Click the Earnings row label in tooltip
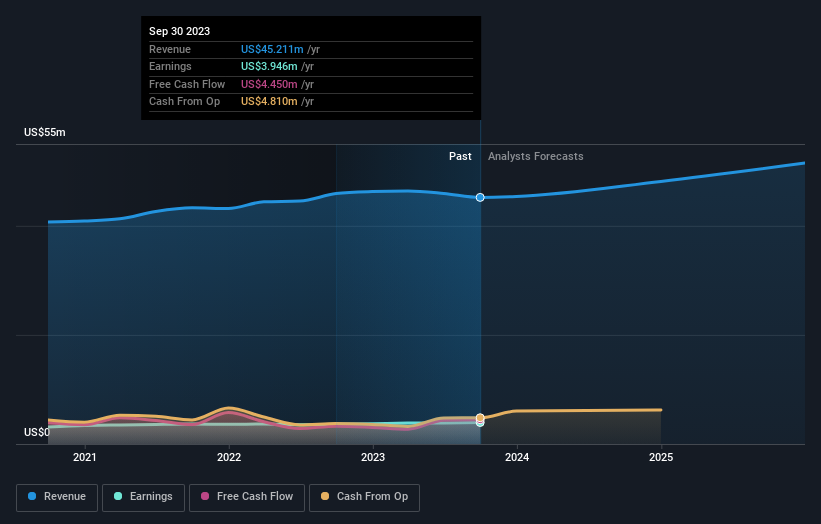The height and width of the screenshot is (524, 821). tap(170, 66)
